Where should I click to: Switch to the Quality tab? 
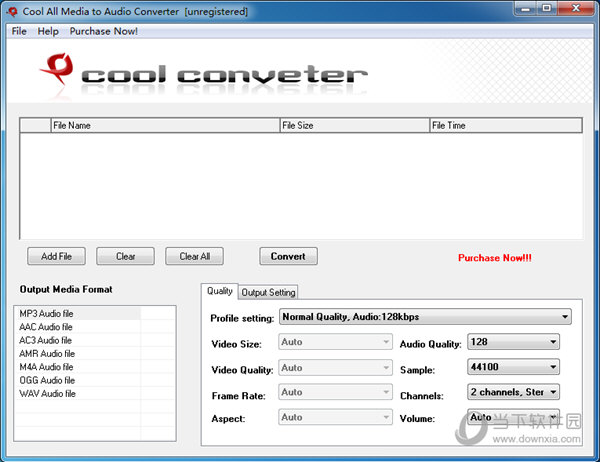pyautogui.click(x=220, y=291)
